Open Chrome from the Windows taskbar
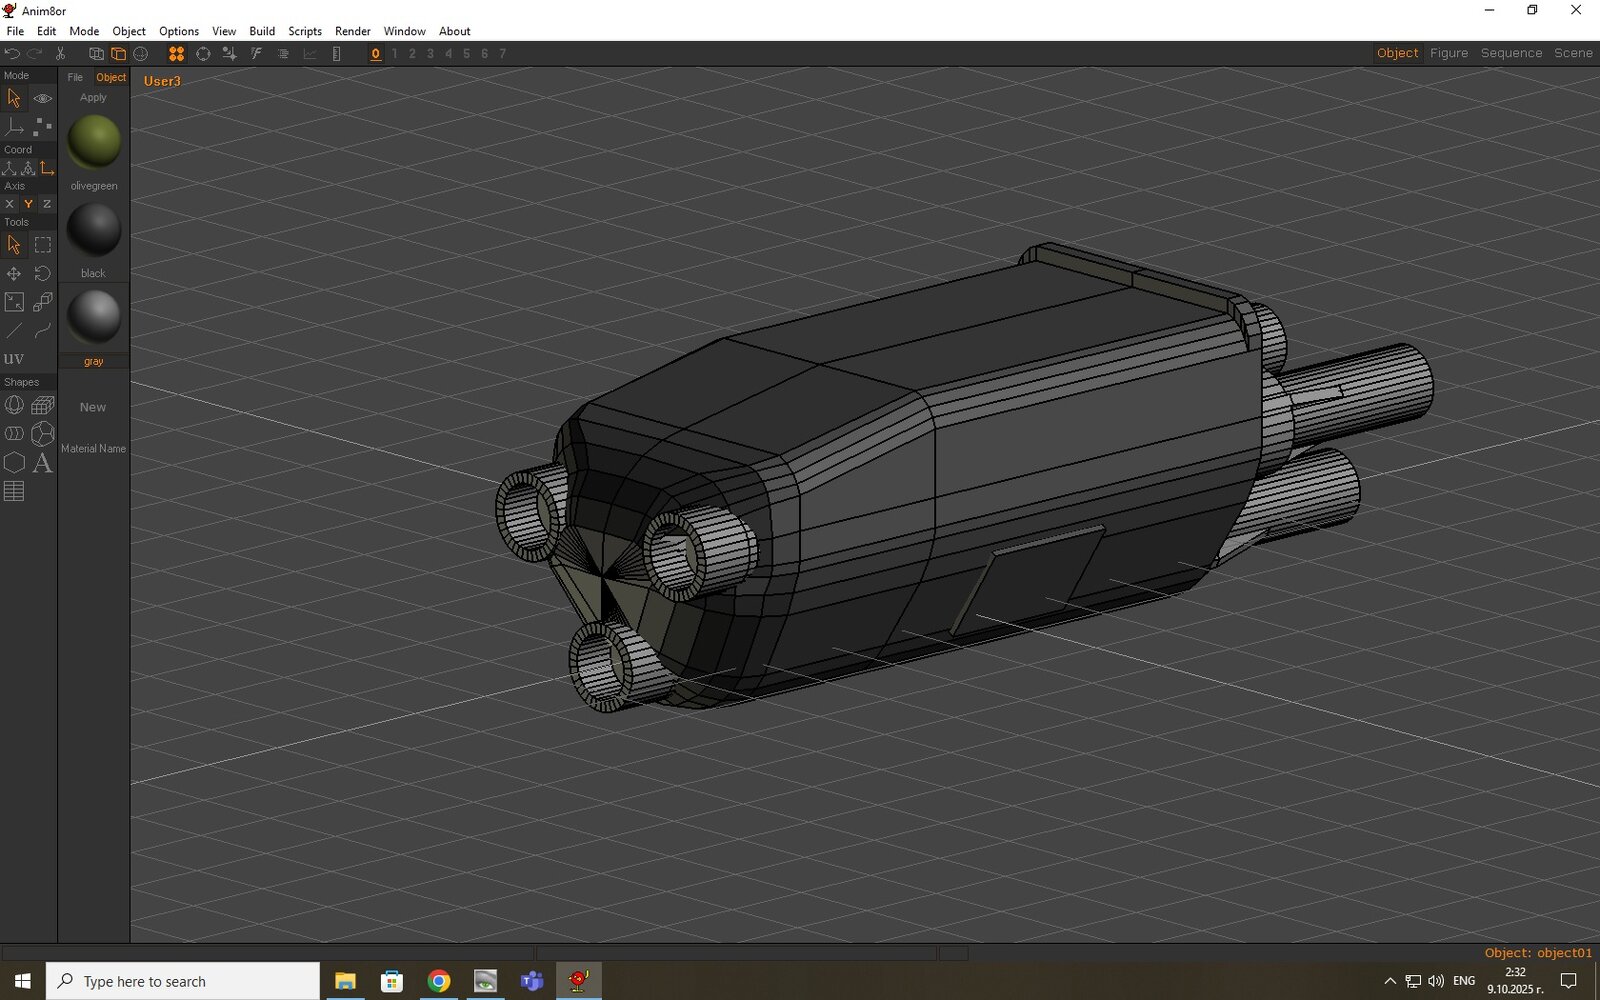The width and height of the screenshot is (1600, 1000). [x=438, y=981]
